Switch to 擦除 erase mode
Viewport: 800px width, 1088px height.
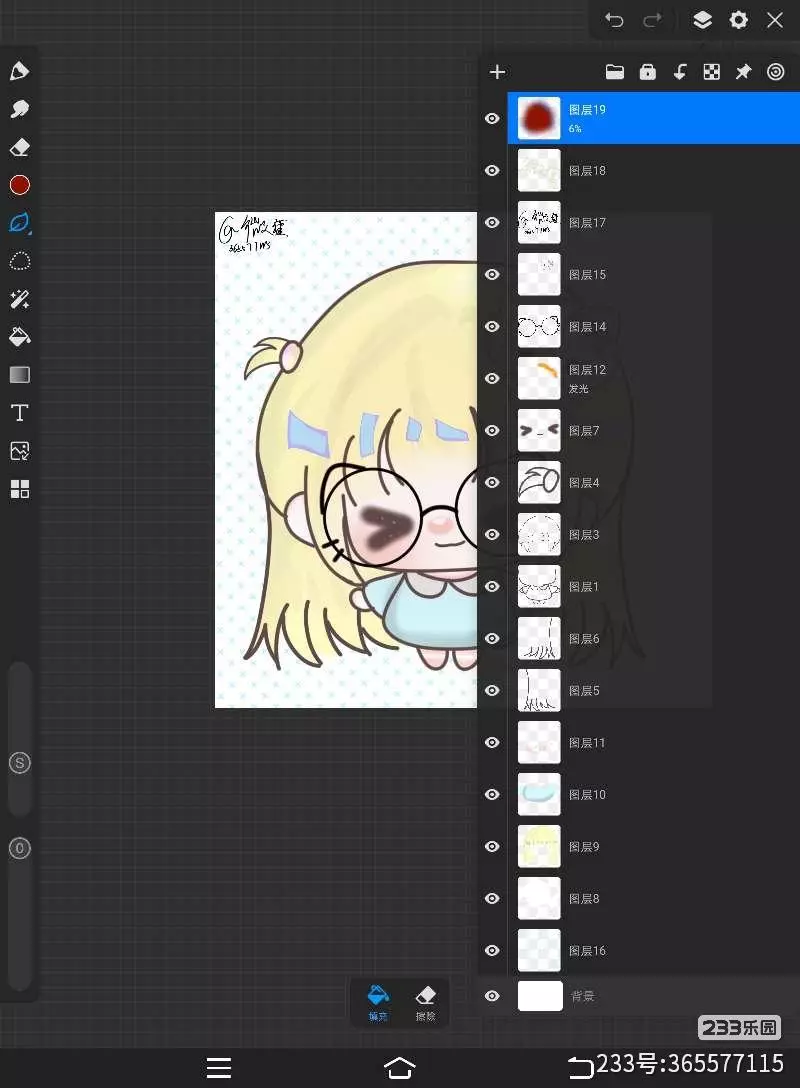tap(425, 1001)
